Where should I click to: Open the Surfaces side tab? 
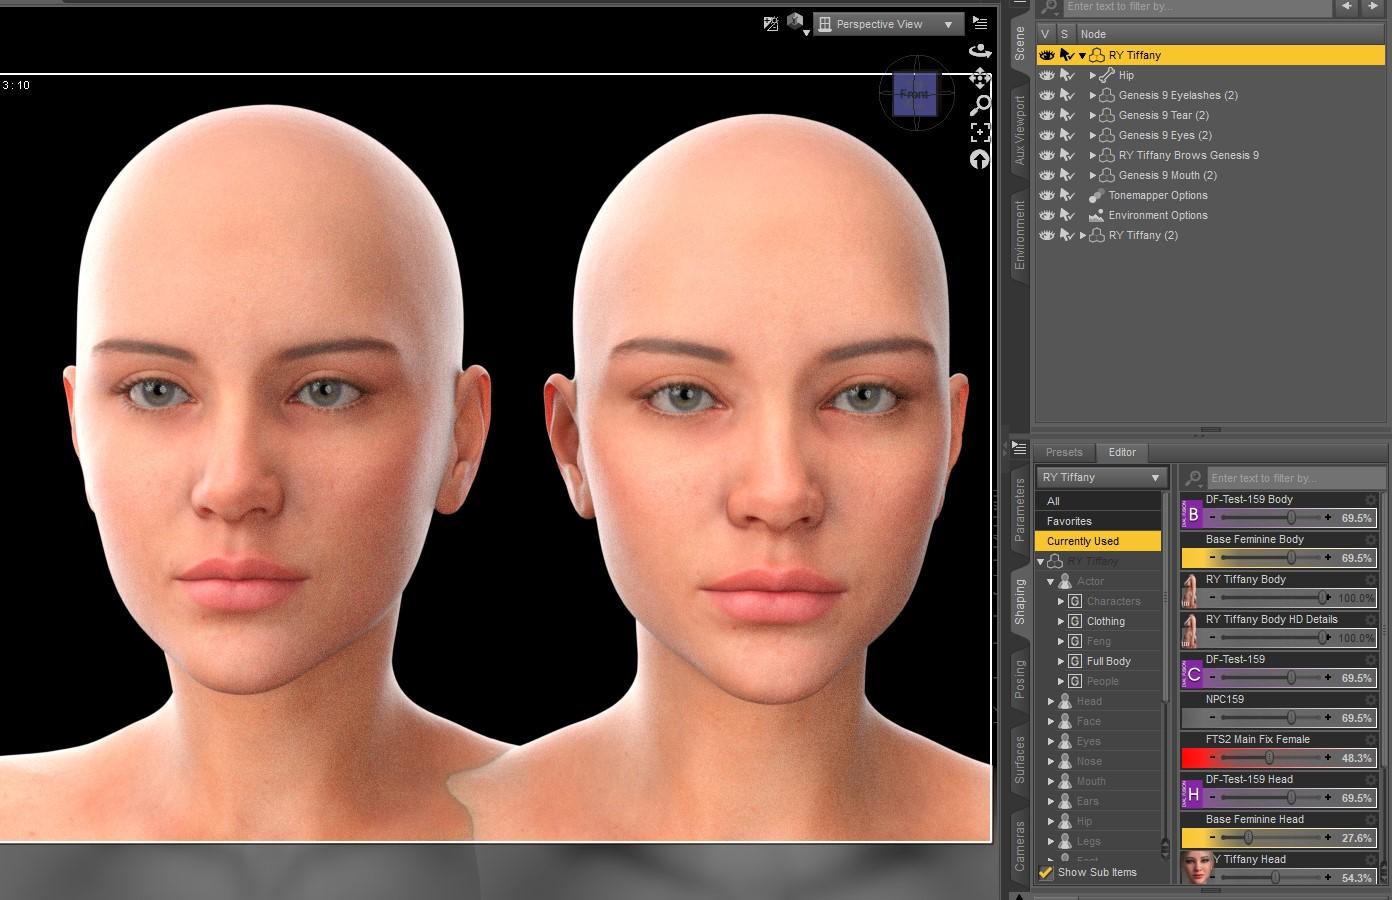[1020, 759]
